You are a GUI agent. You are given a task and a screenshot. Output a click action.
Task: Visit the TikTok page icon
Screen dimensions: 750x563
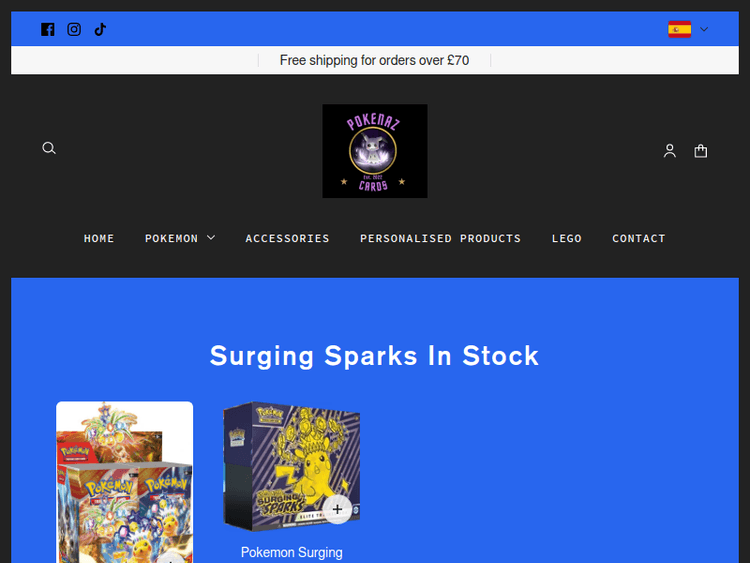coord(100,30)
